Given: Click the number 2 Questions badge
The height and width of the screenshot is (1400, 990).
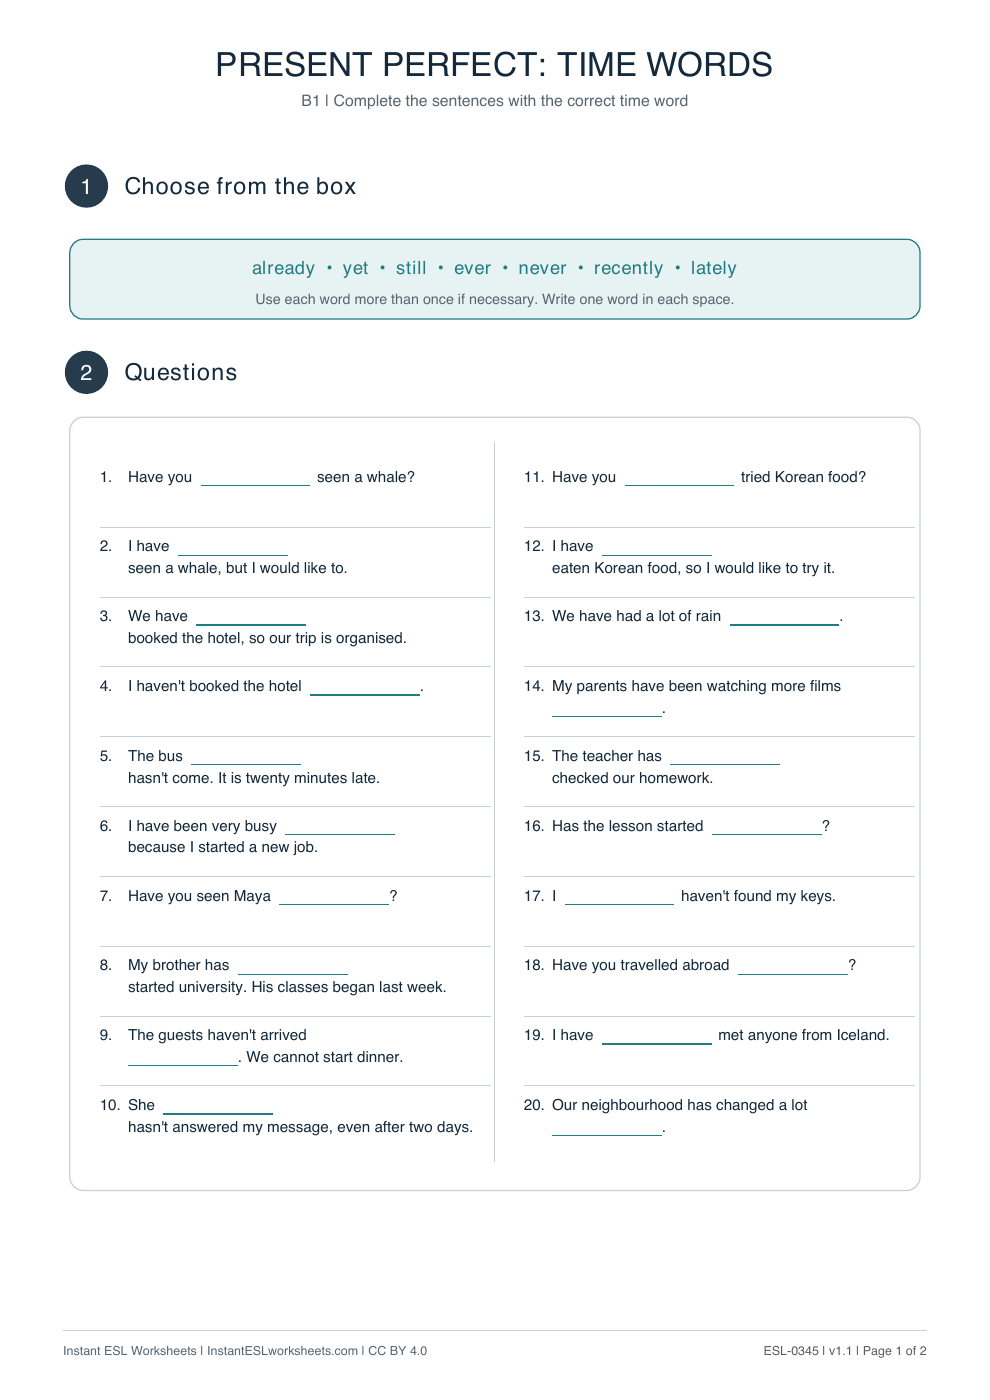Looking at the screenshot, I should [86, 372].
